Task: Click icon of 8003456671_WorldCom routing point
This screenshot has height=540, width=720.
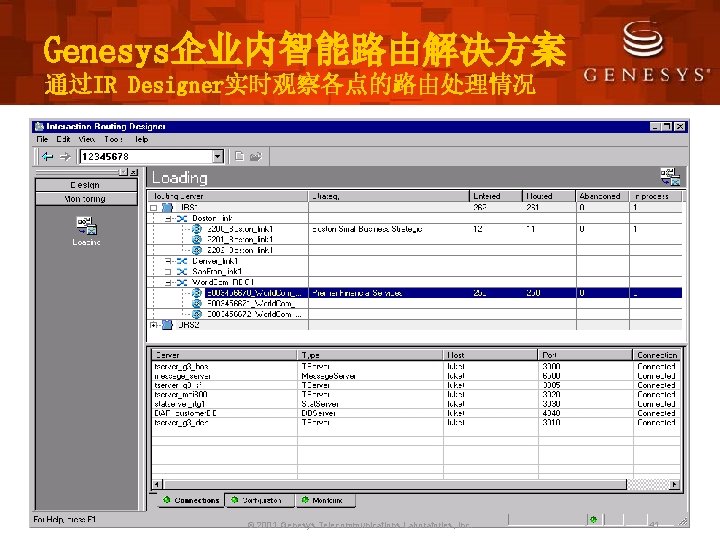Action: click(197, 303)
